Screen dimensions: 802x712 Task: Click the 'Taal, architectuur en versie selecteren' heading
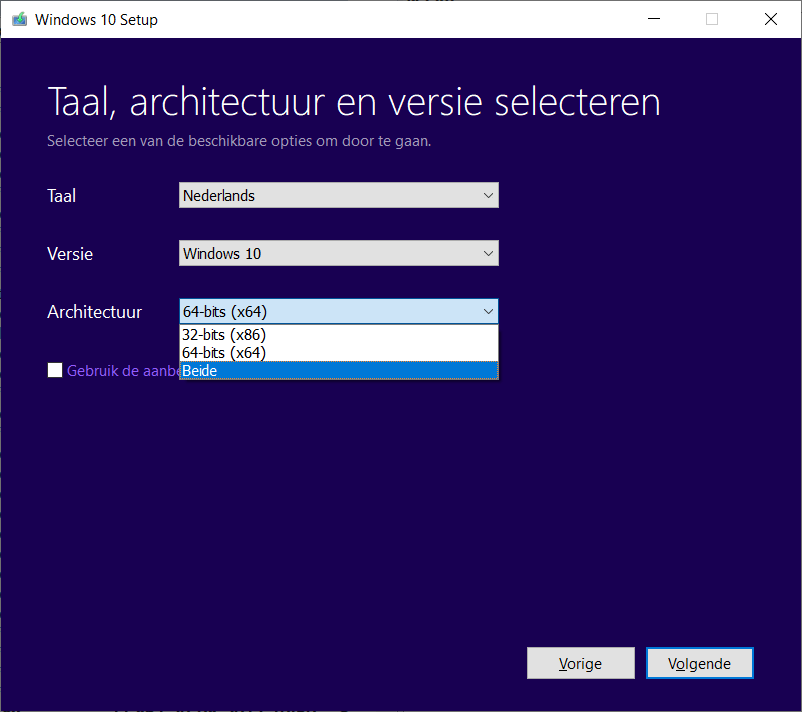pyautogui.click(x=354, y=102)
